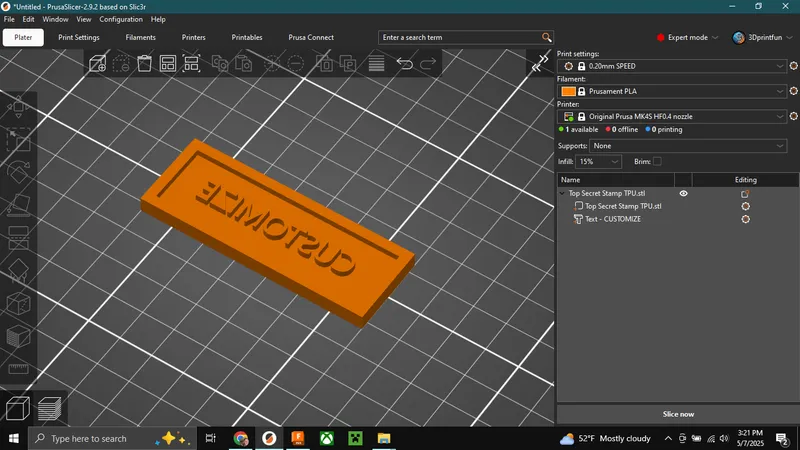Open Chrome from the taskbar
The height and width of the screenshot is (450, 800).
click(x=241, y=438)
